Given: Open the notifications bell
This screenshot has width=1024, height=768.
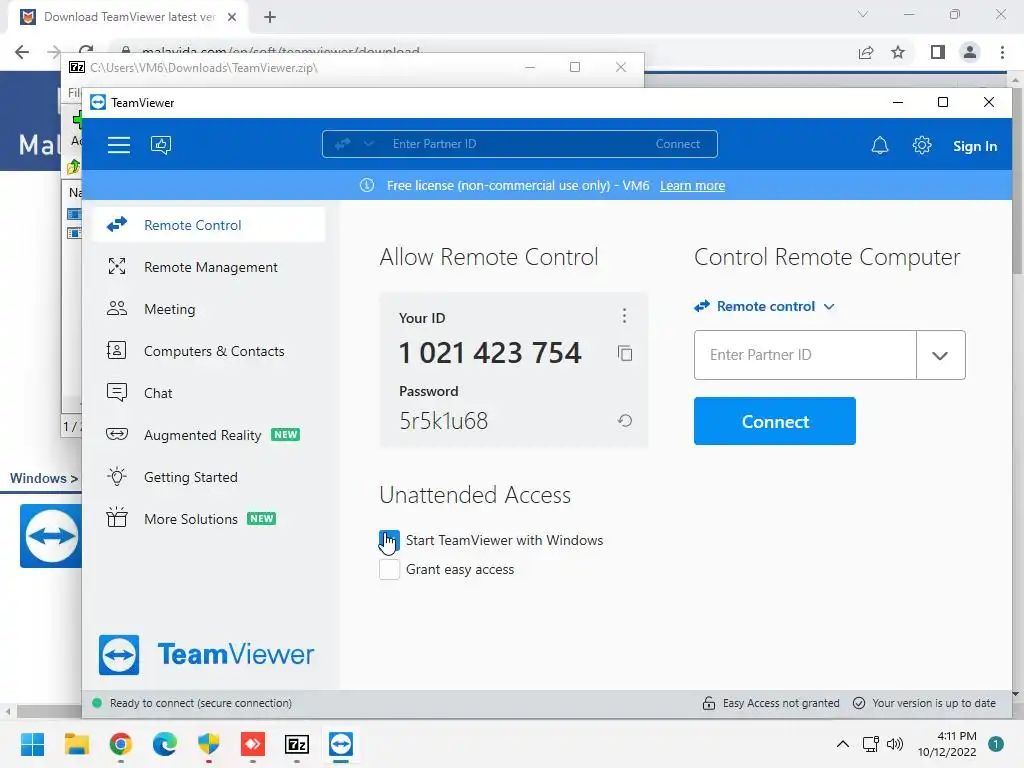Looking at the screenshot, I should click(880, 145).
